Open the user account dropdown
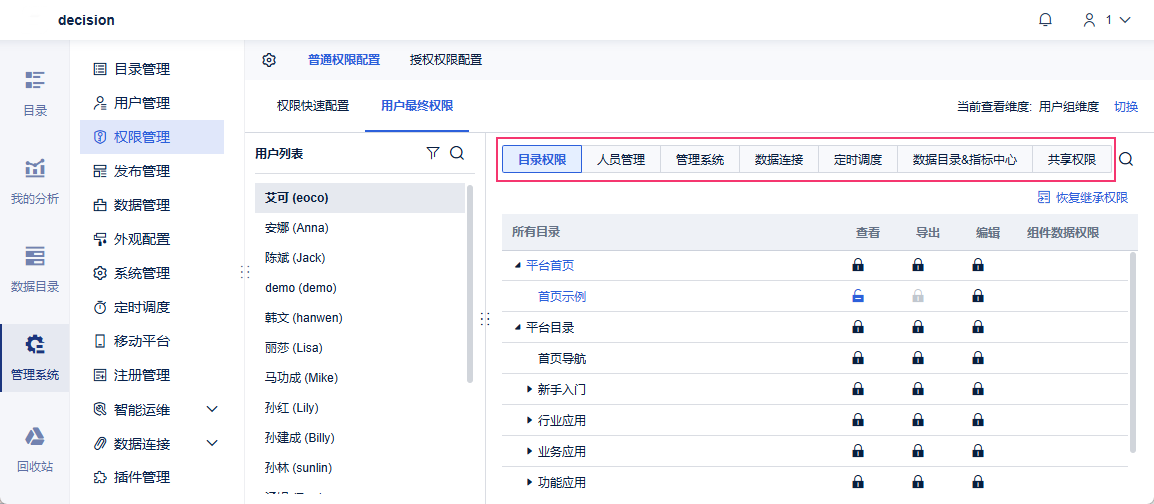The width and height of the screenshot is (1154, 504). pos(1107,20)
